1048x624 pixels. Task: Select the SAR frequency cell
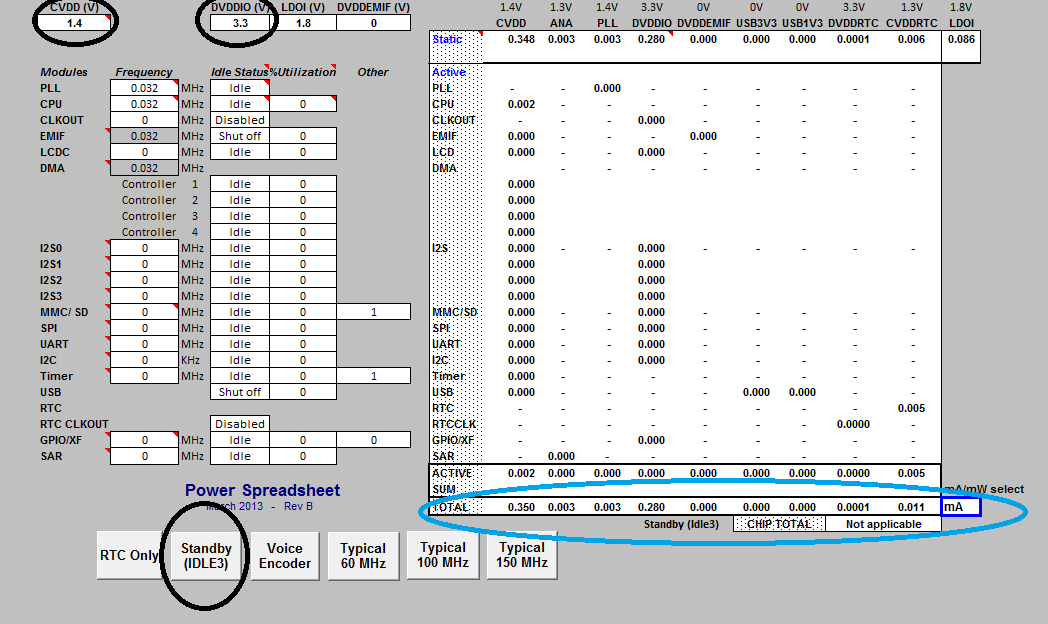click(144, 456)
